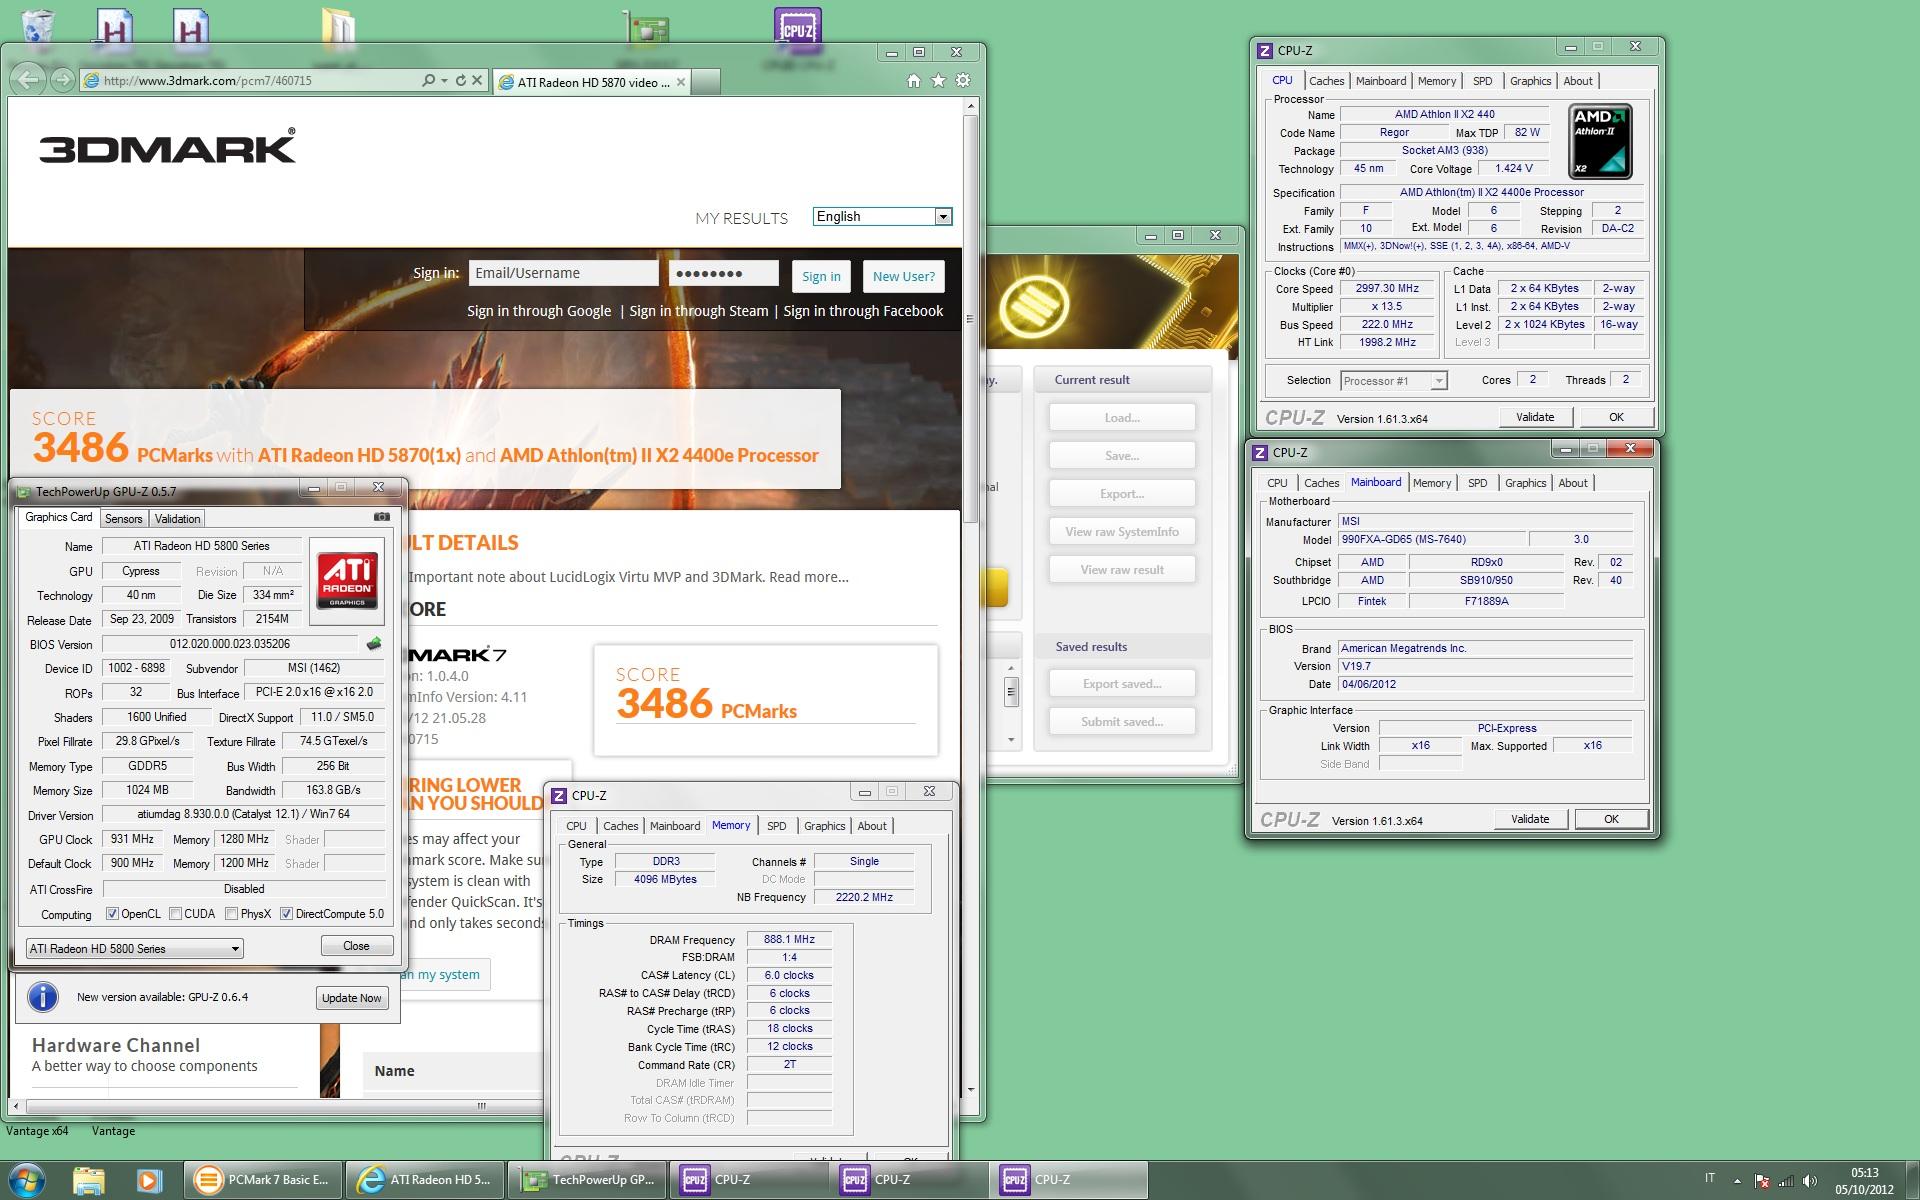Click the browser forward arrow button
1920x1200 pixels.
pyautogui.click(x=62, y=80)
